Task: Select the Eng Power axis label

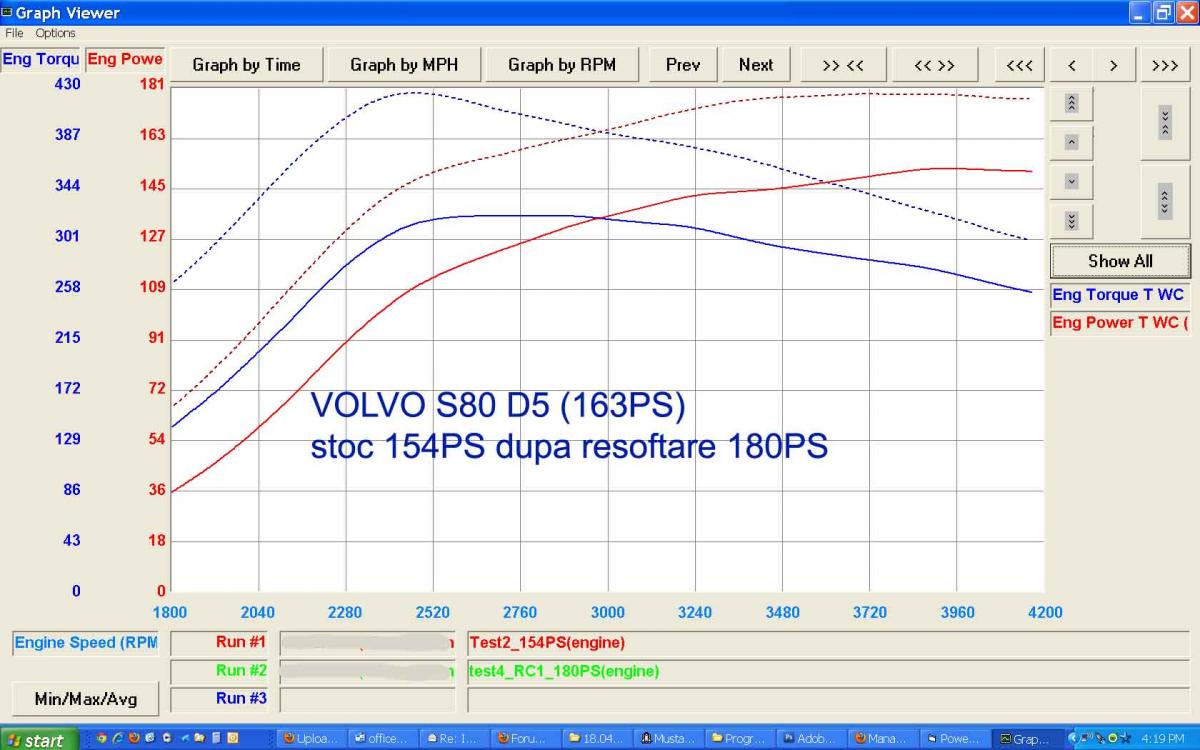Action: 125,59
